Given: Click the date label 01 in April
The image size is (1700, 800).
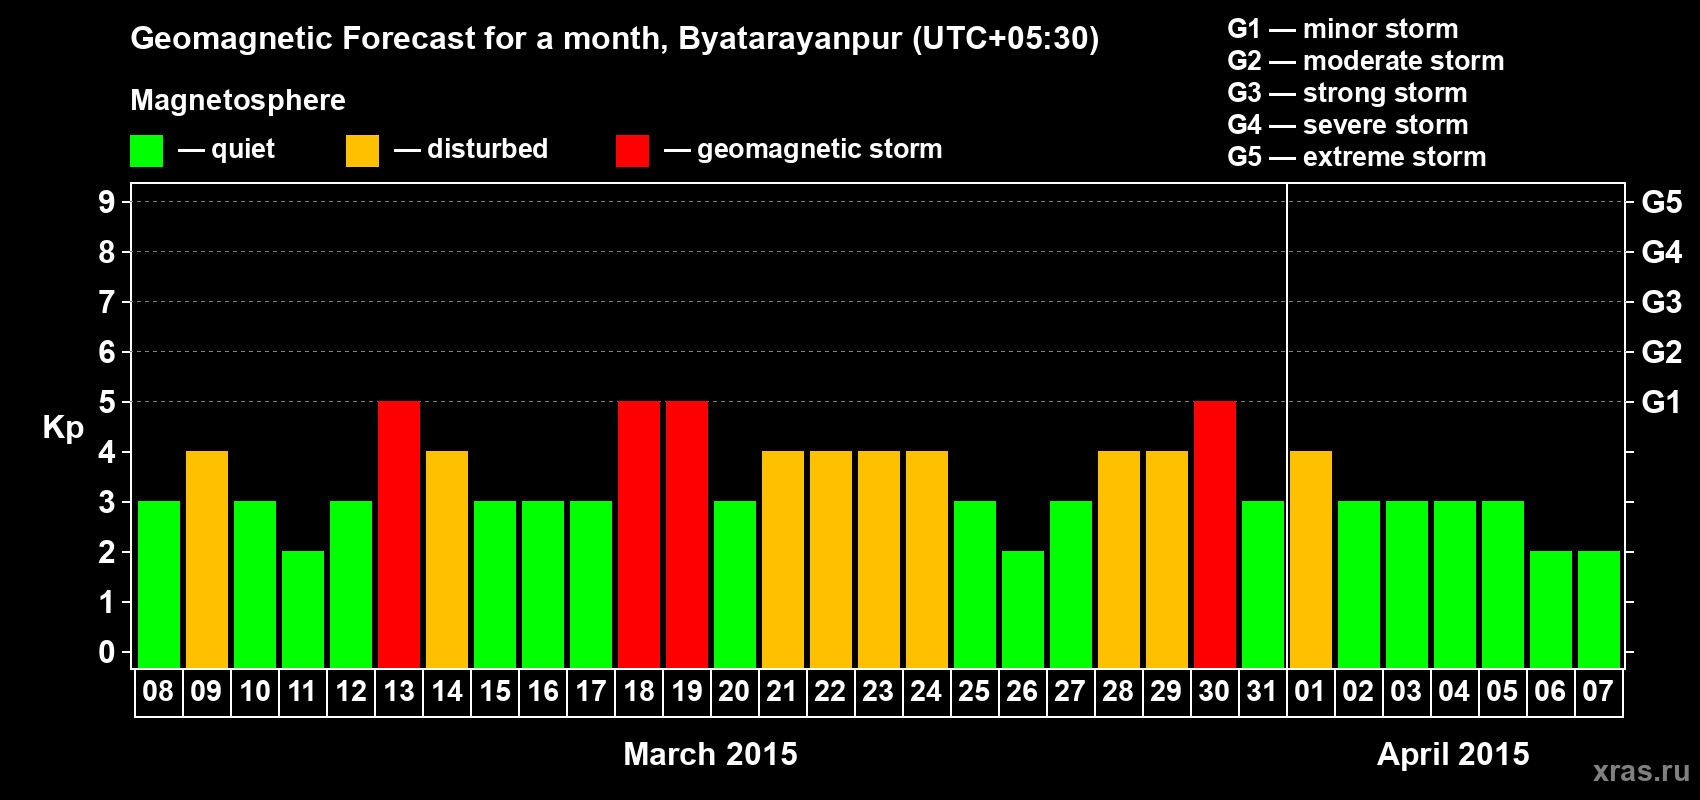Looking at the screenshot, I should coord(1310,691).
